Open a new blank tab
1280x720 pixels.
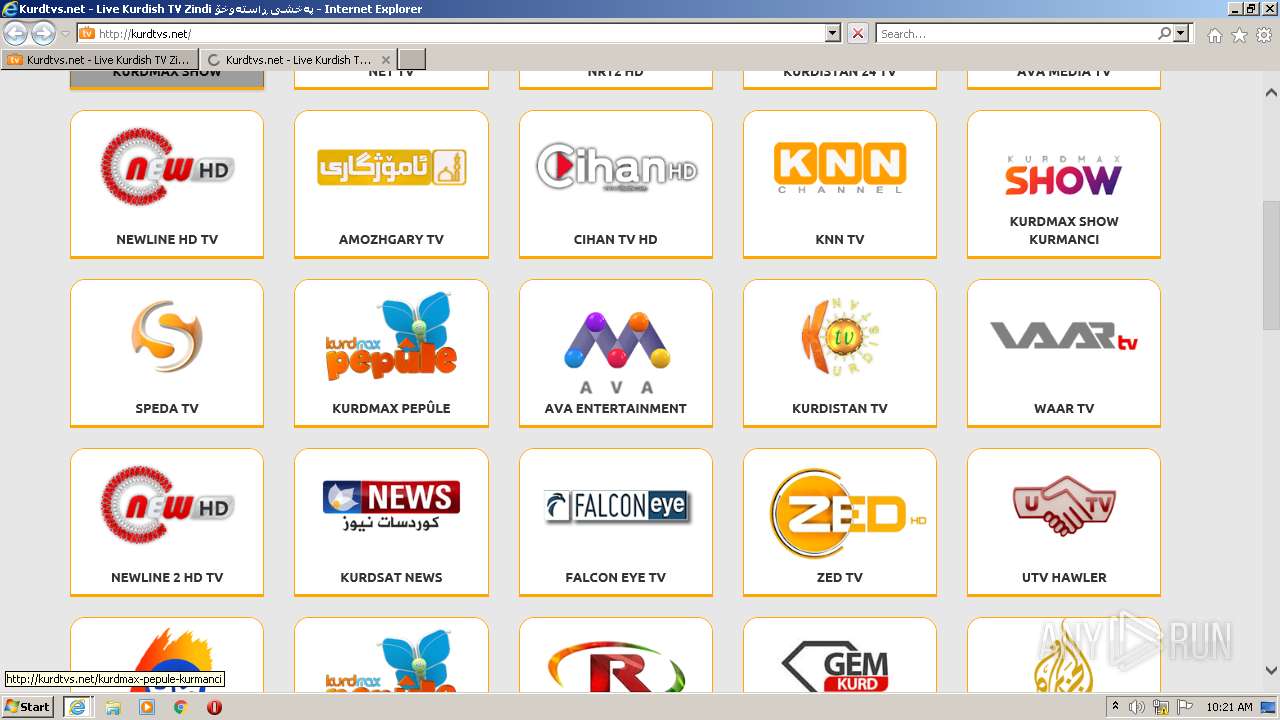pyautogui.click(x=412, y=59)
